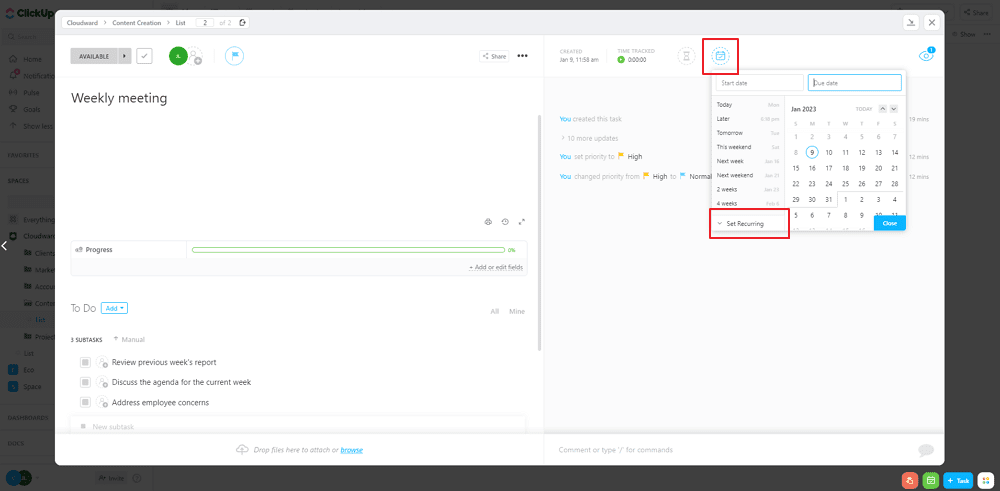Image resolution: width=1000 pixels, height=491 pixels.
Task: Toggle status box for Review previous week's report
Action: pos(85,362)
